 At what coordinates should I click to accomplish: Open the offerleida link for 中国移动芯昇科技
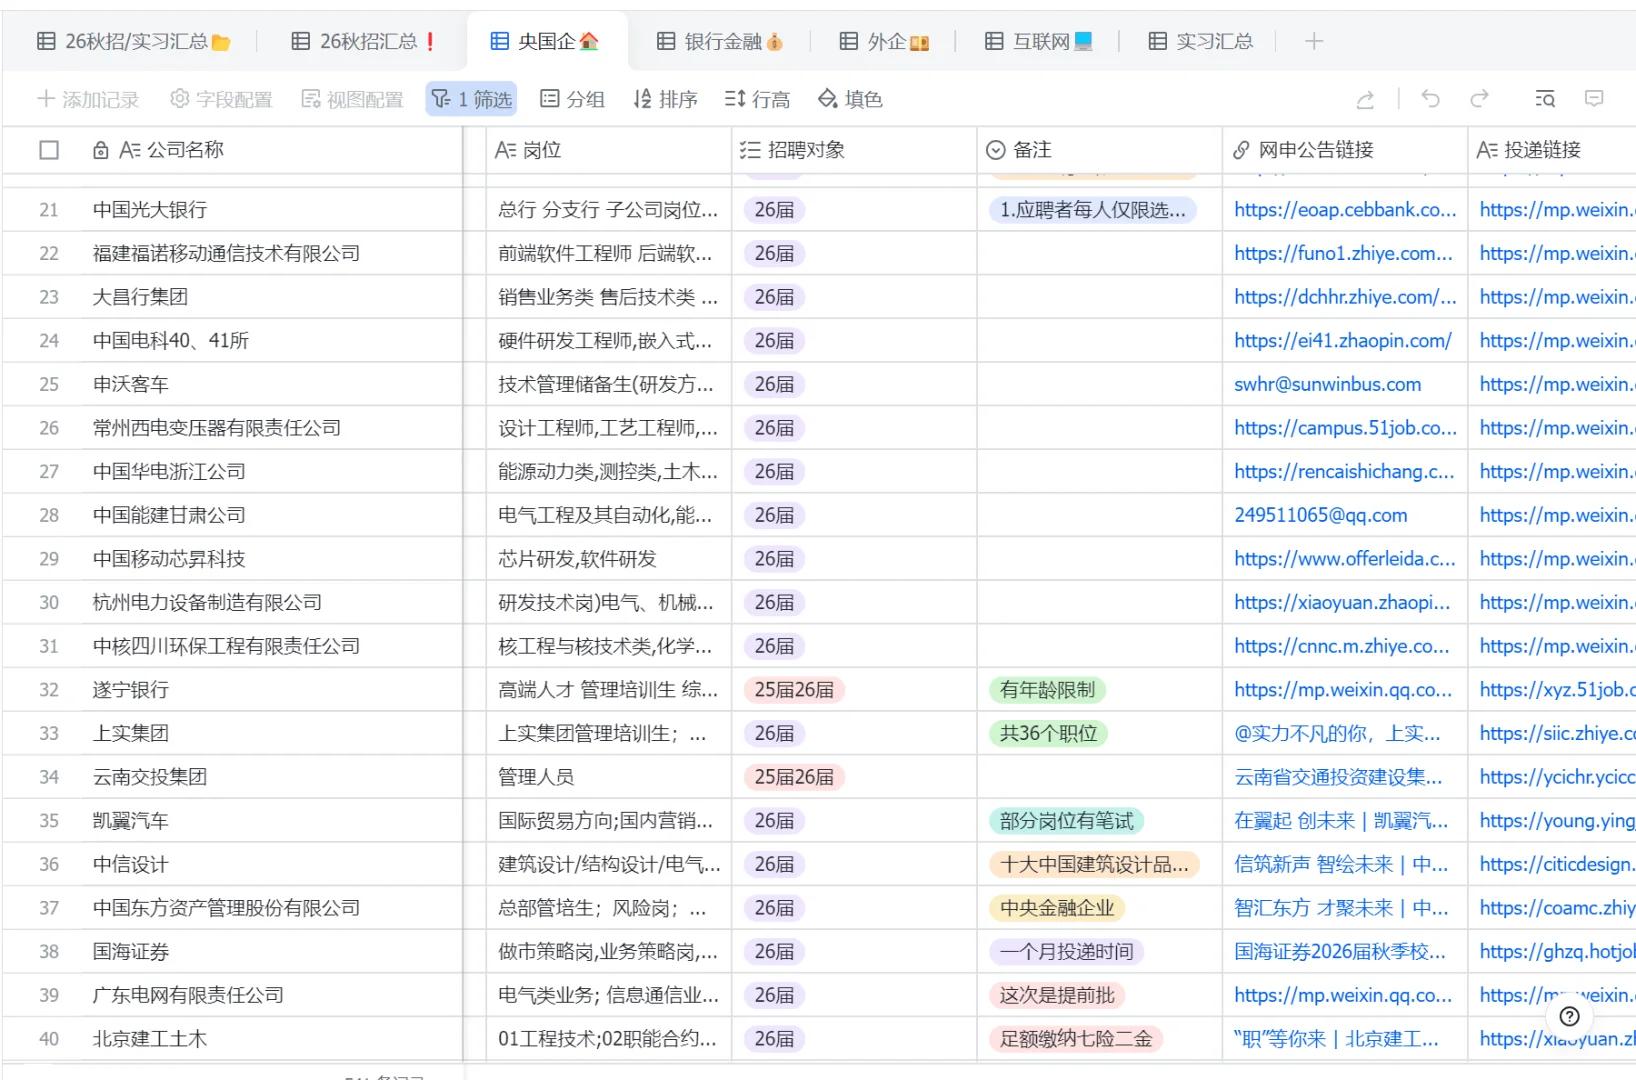(x=1345, y=559)
